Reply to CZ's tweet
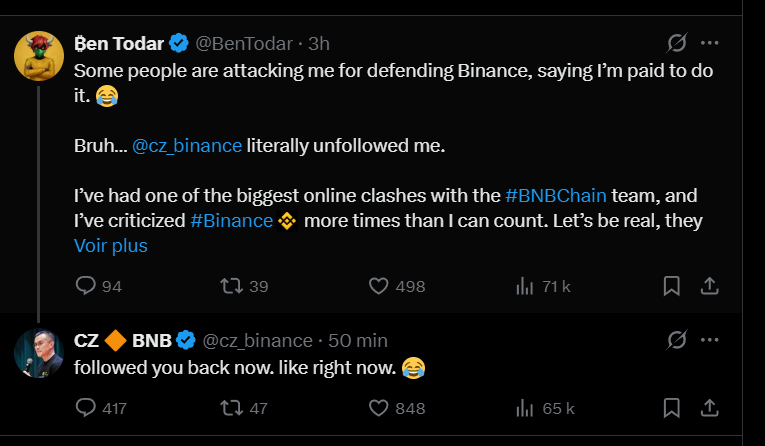 87,408
